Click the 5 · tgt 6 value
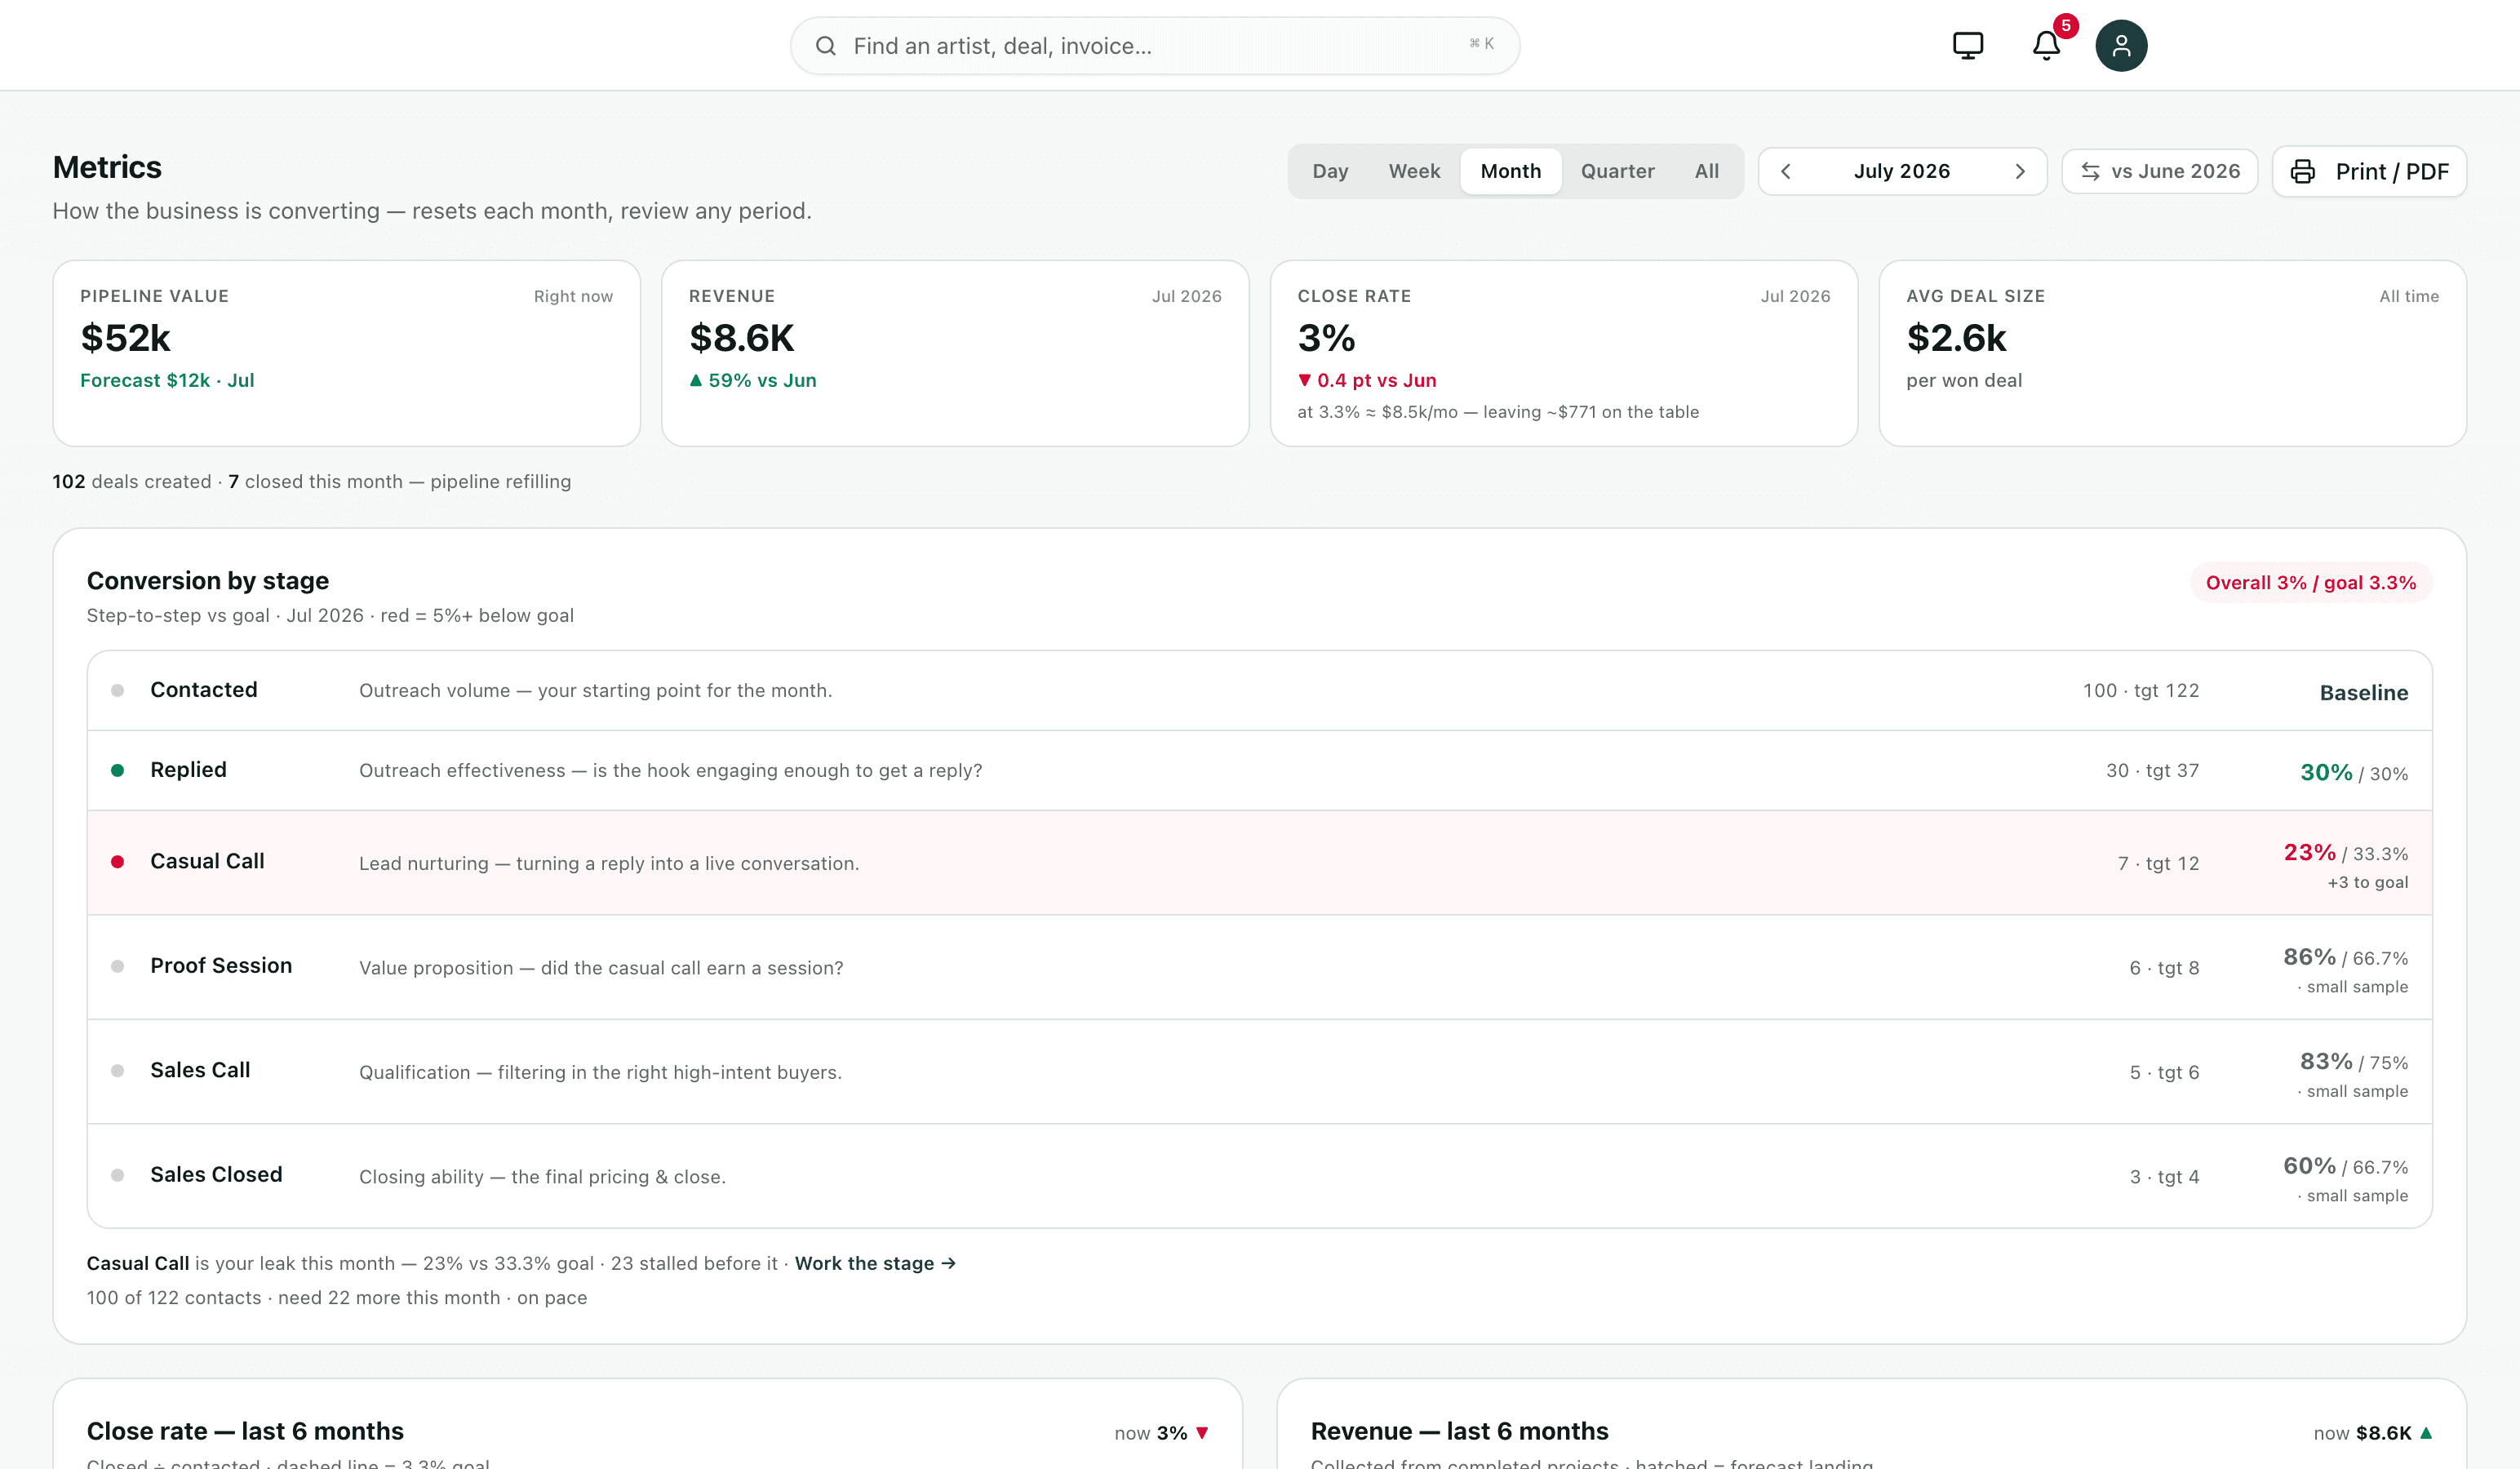Image resolution: width=2520 pixels, height=1469 pixels. [2164, 1073]
